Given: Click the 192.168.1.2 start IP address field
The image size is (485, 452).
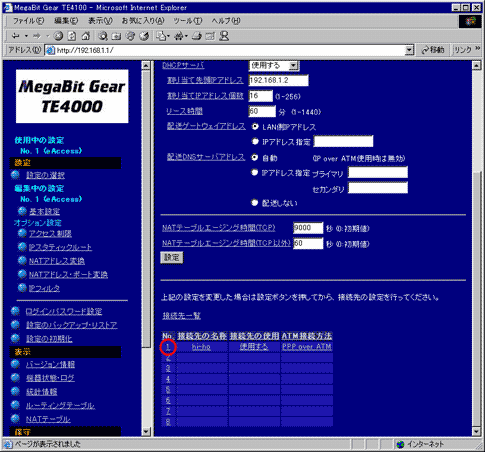Looking at the screenshot, I should pos(279,80).
